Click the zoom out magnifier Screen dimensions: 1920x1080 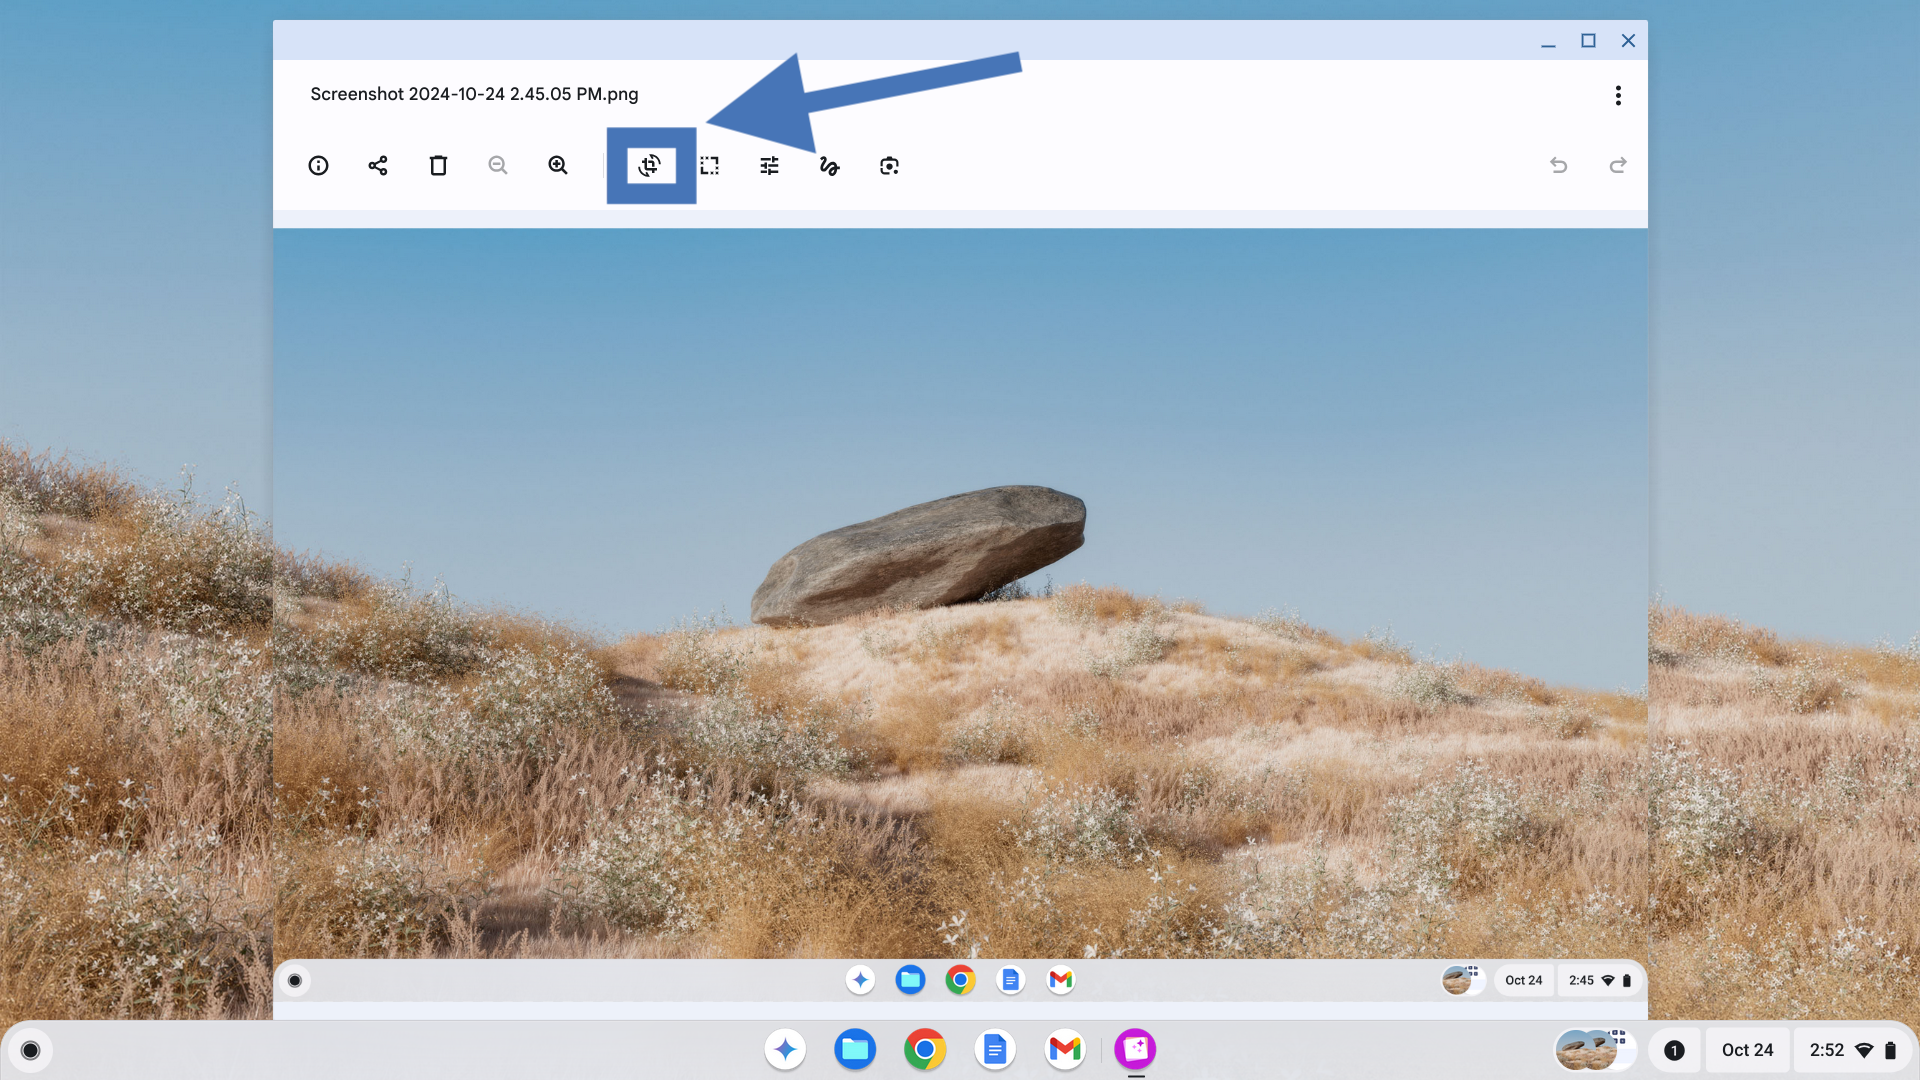pyautogui.click(x=498, y=166)
